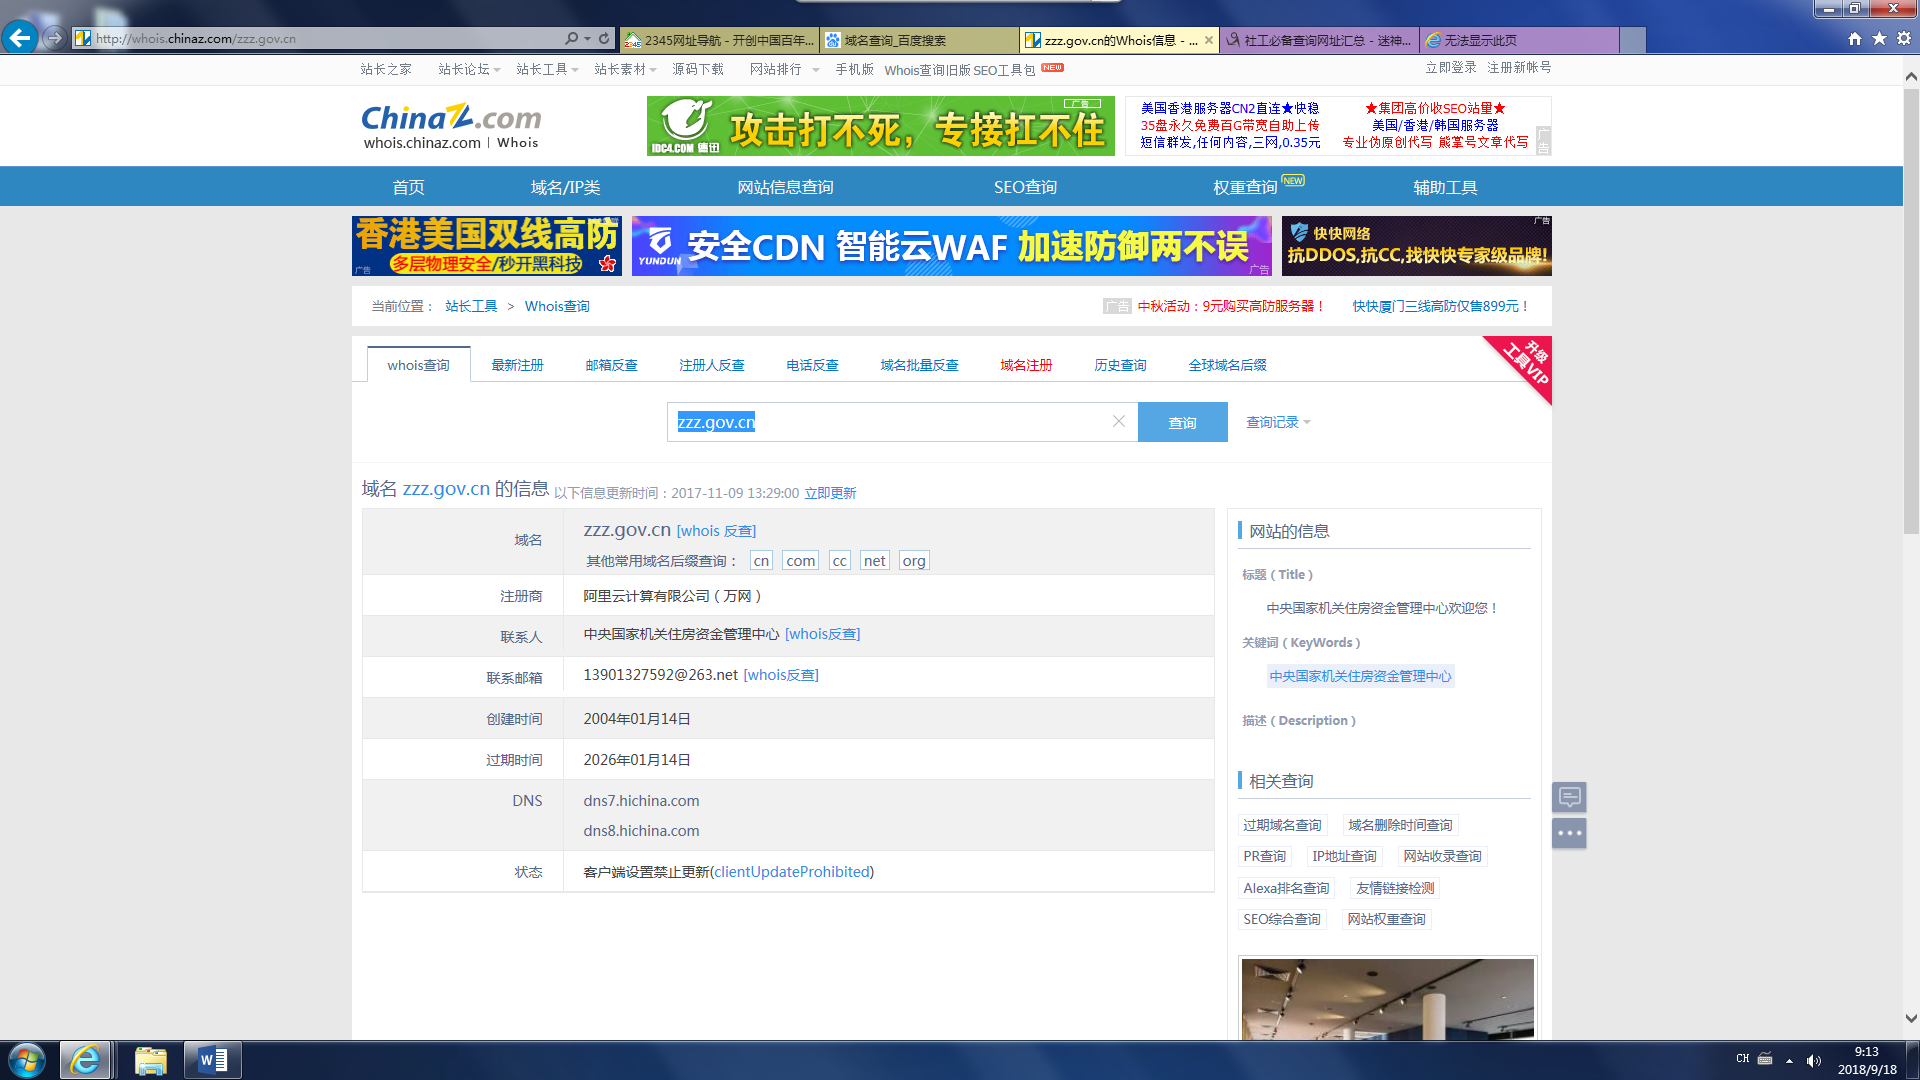This screenshot has height=1080, width=1920.
Task: Click 过期域名查询 related query link
Action: [x=1282, y=825]
